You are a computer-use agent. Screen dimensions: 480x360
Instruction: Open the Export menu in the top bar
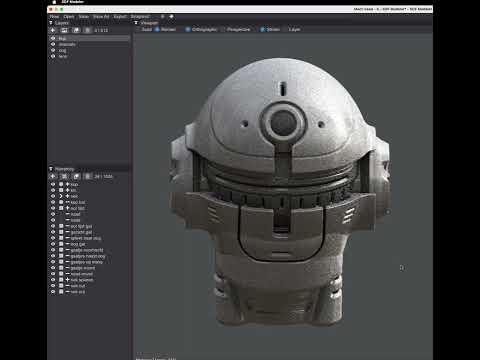pos(120,16)
